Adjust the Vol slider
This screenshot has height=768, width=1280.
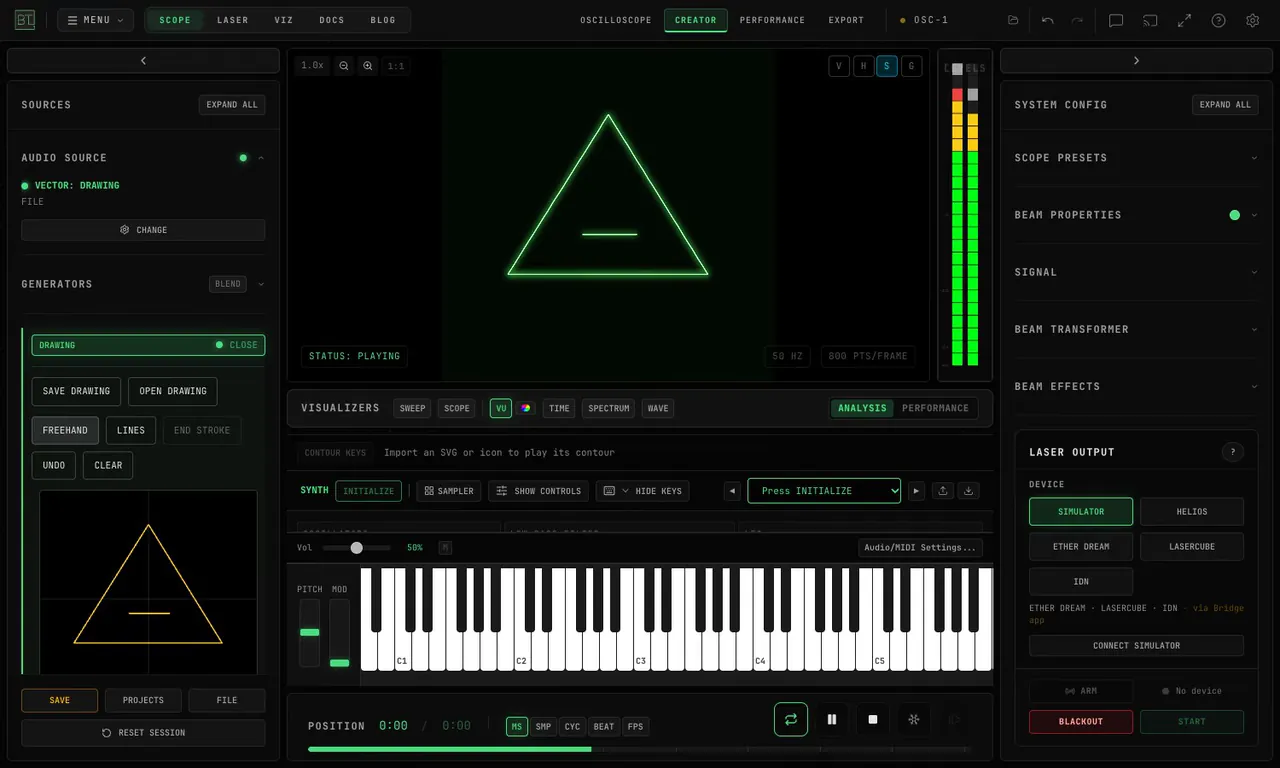click(x=357, y=548)
